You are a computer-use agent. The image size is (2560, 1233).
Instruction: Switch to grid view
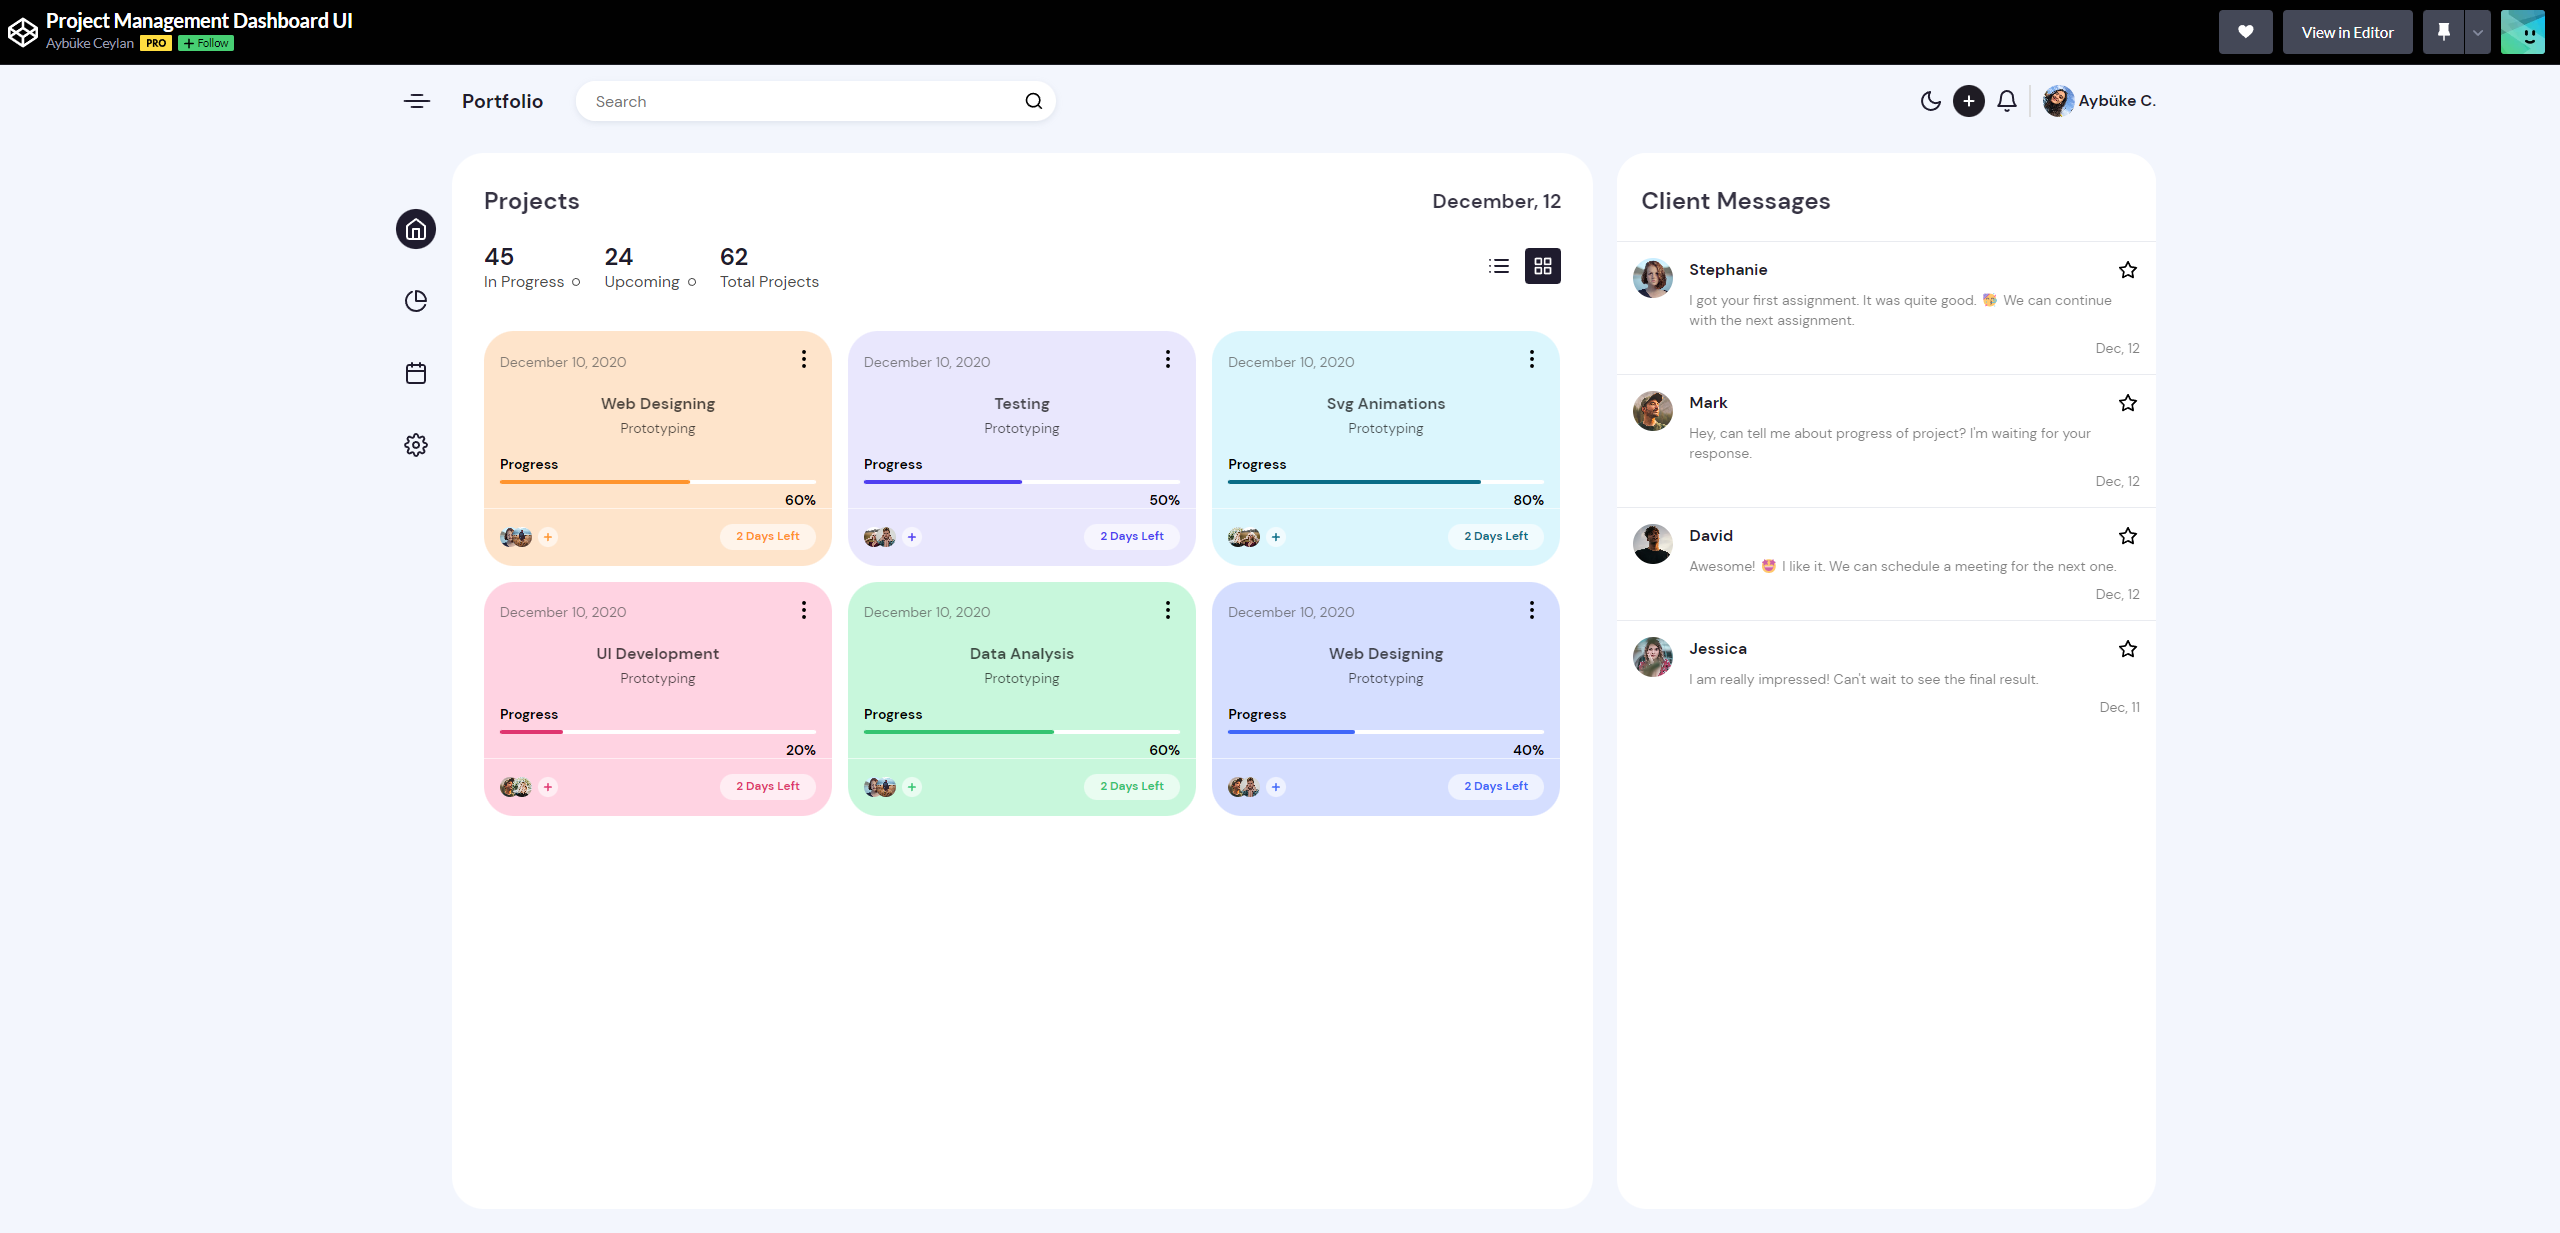[1542, 266]
